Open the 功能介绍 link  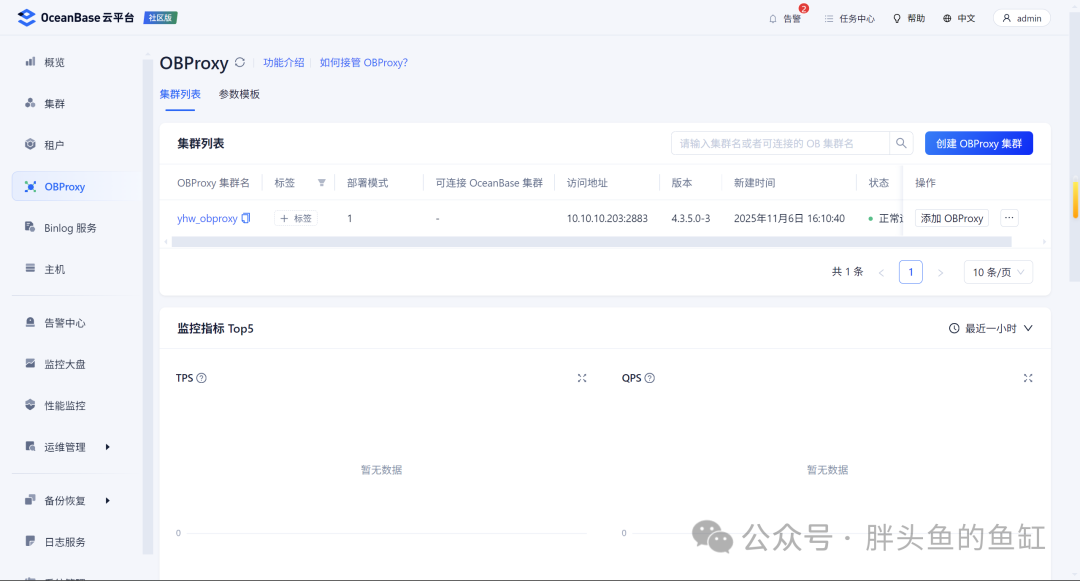(x=284, y=63)
